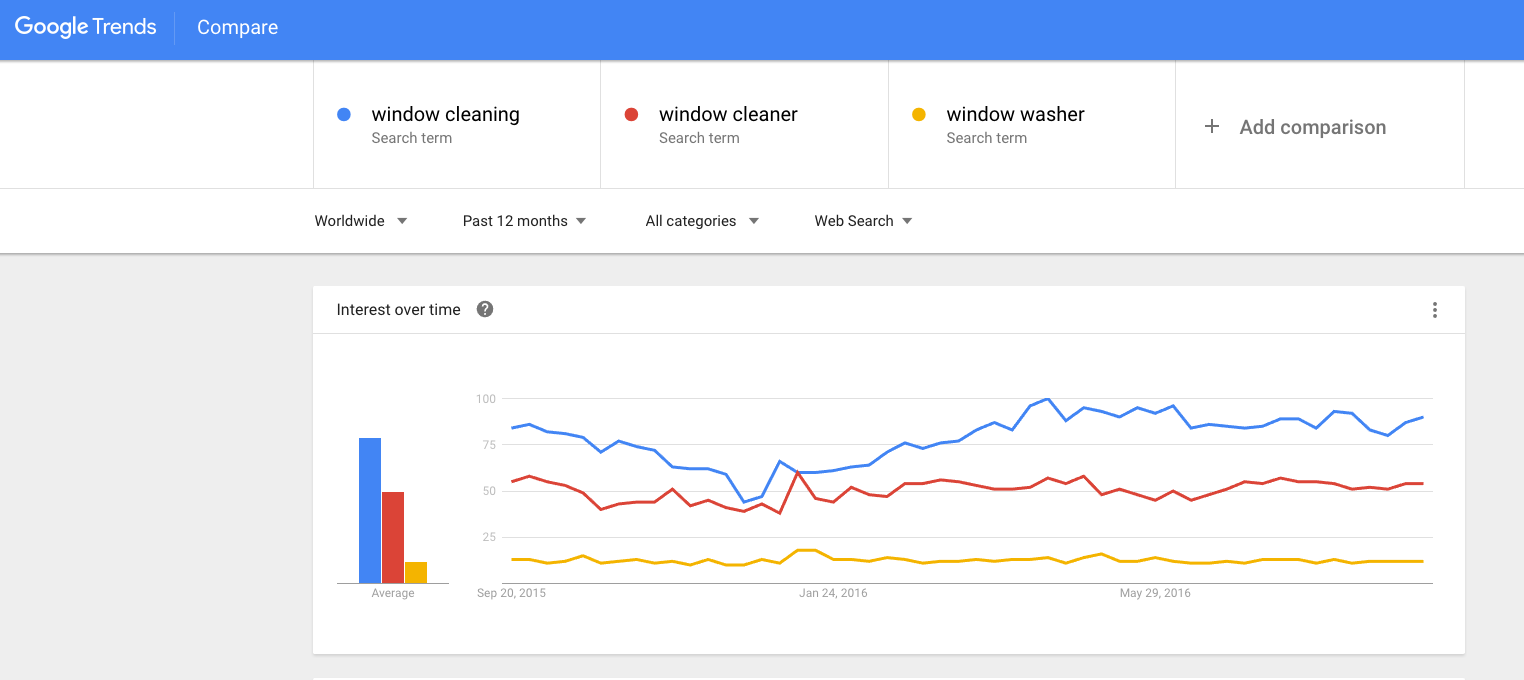Edit the window cleaner search term
Screen dimensions: 1524x680
click(744, 124)
